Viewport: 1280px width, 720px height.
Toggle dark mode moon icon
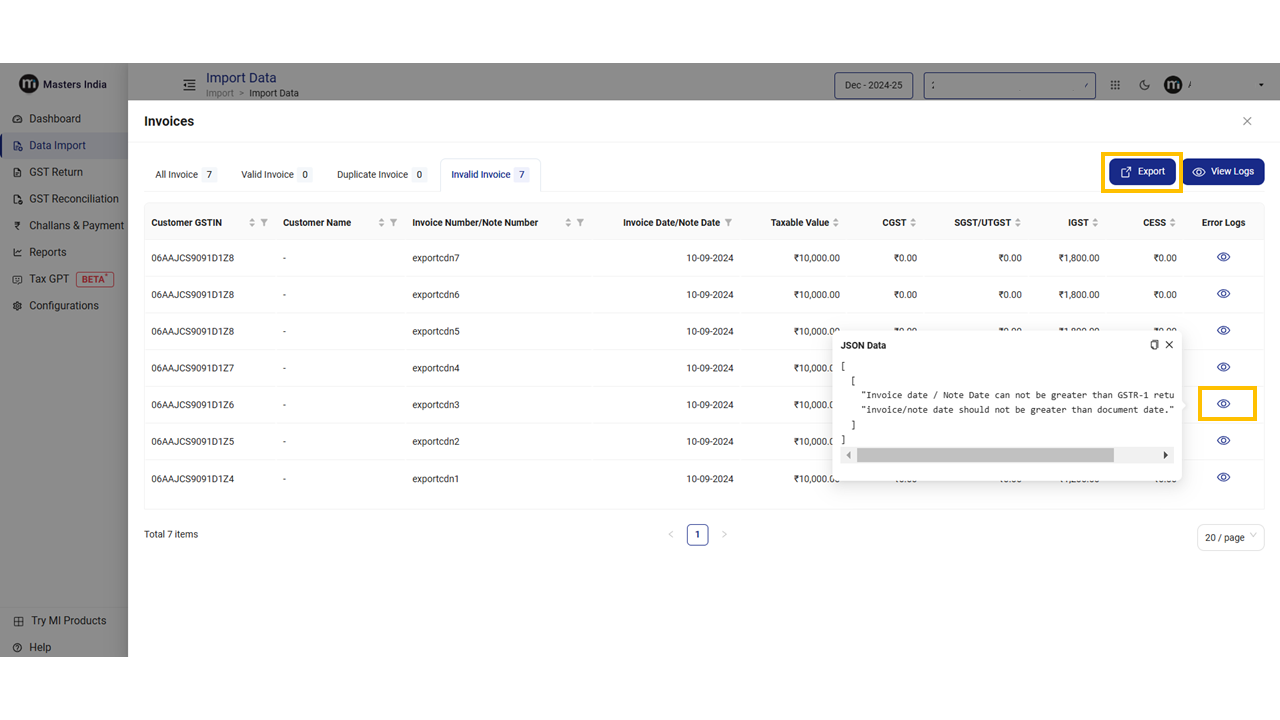[x=1145, y=86]
